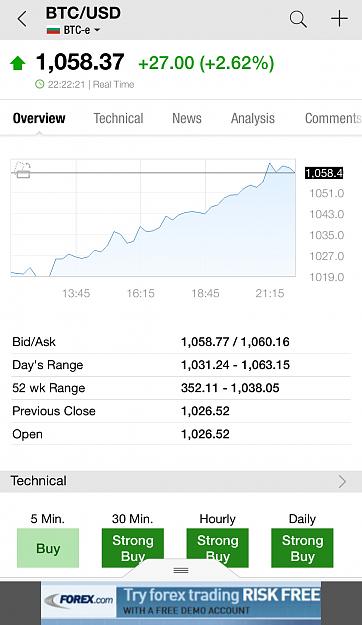Tap the Daily Strong Buy button
The height and width of the screenshot is (625, 362).
coord(302,548)
